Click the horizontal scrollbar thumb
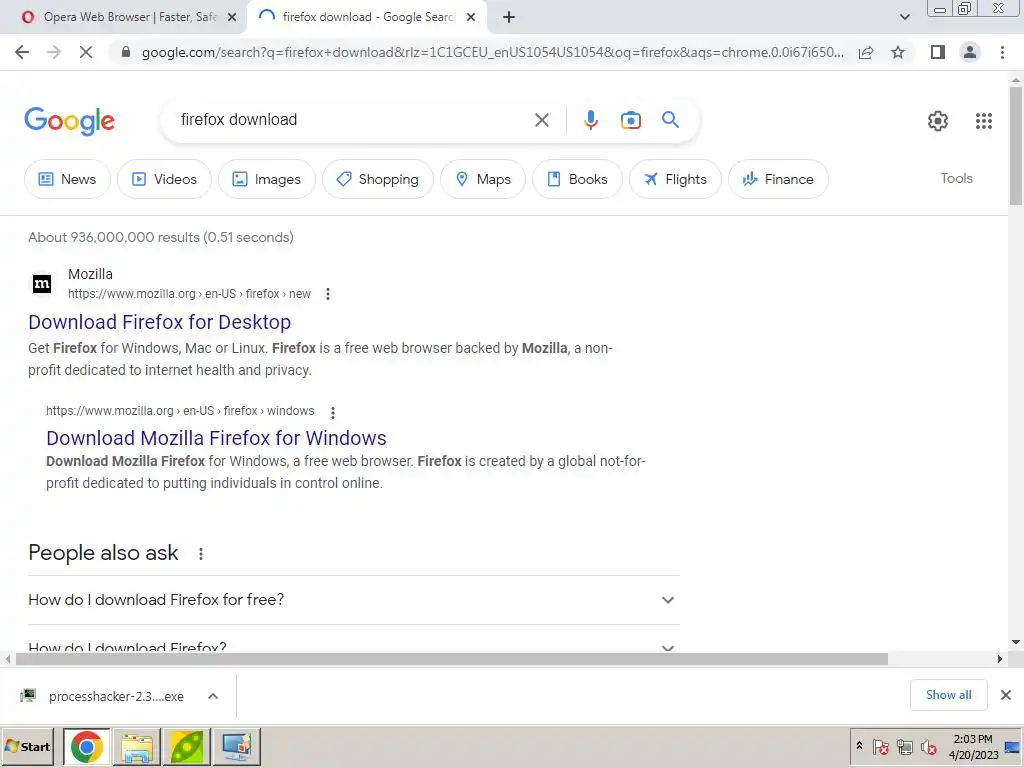This screenshot has height=768, width=1024. pyautogui.click(x=451, y=659)
